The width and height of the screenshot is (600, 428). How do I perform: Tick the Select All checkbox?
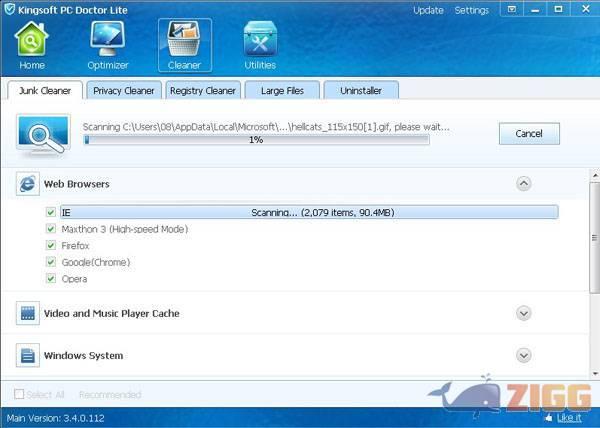click(x=19, y=394)
